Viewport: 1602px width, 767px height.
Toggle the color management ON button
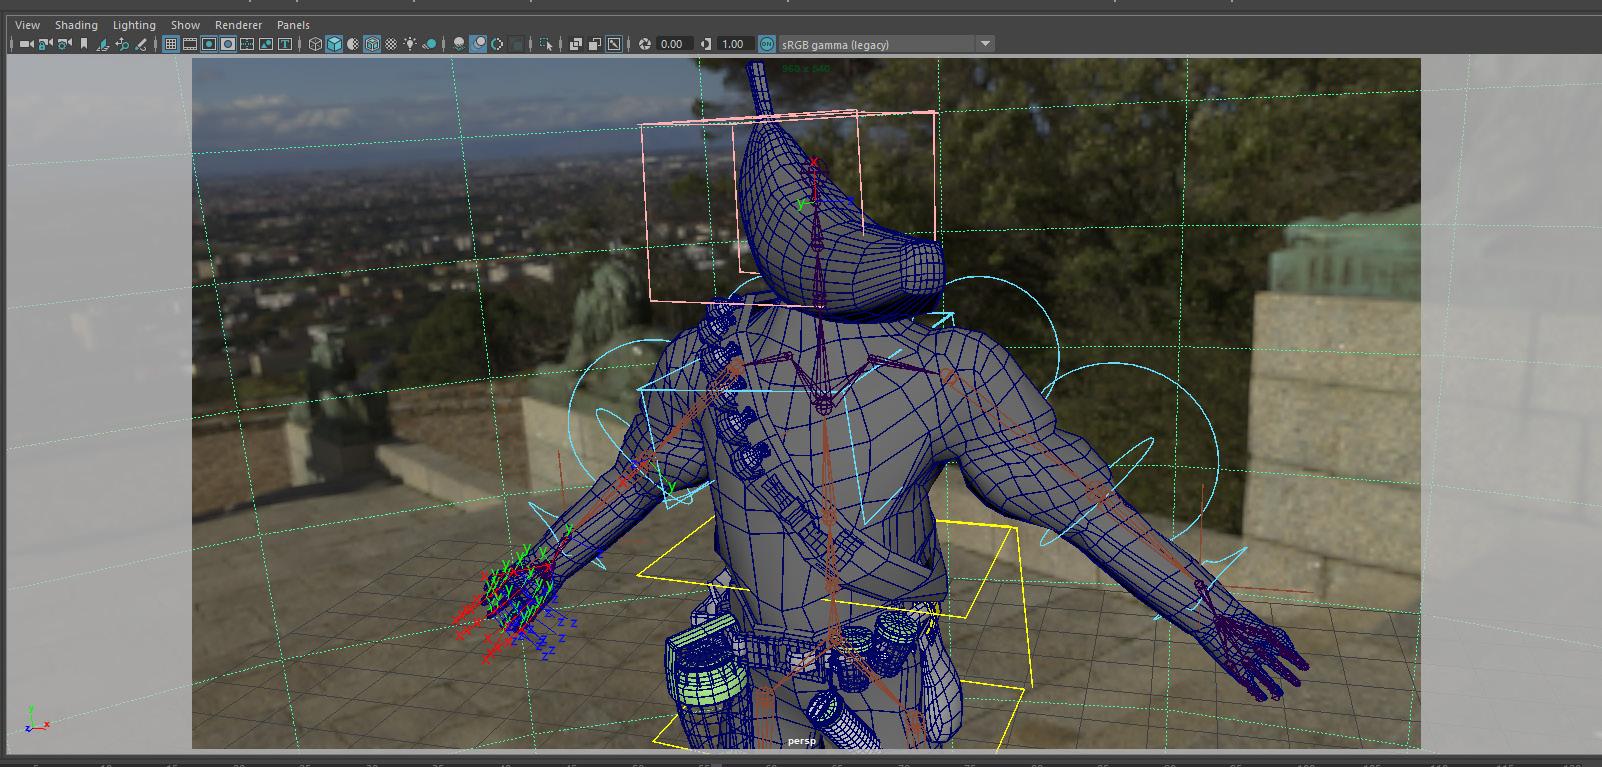(x=766, y=44)
